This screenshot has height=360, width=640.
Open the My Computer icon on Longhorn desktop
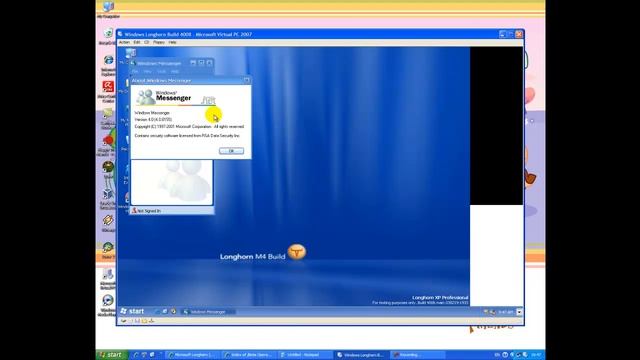pos(131,53)
